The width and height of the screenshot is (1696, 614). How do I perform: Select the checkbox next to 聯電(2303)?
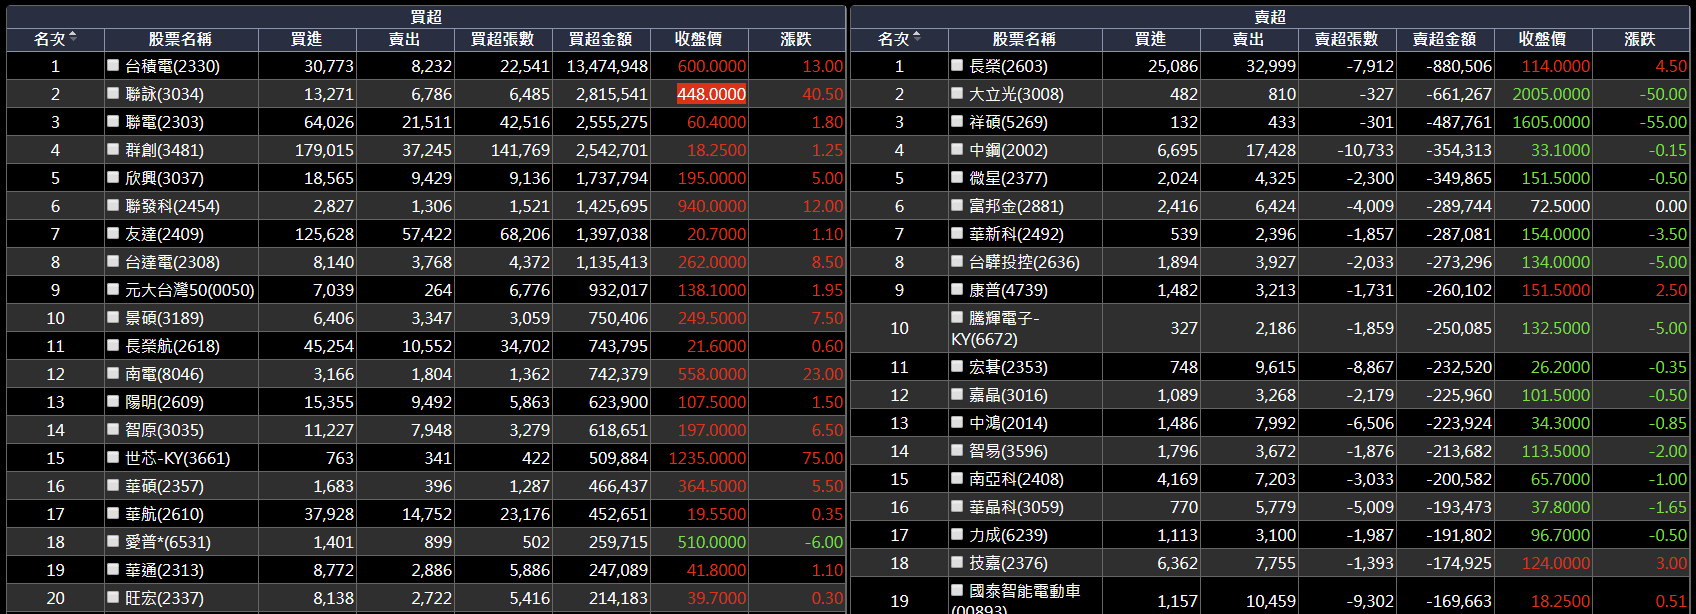click(113, 121)
